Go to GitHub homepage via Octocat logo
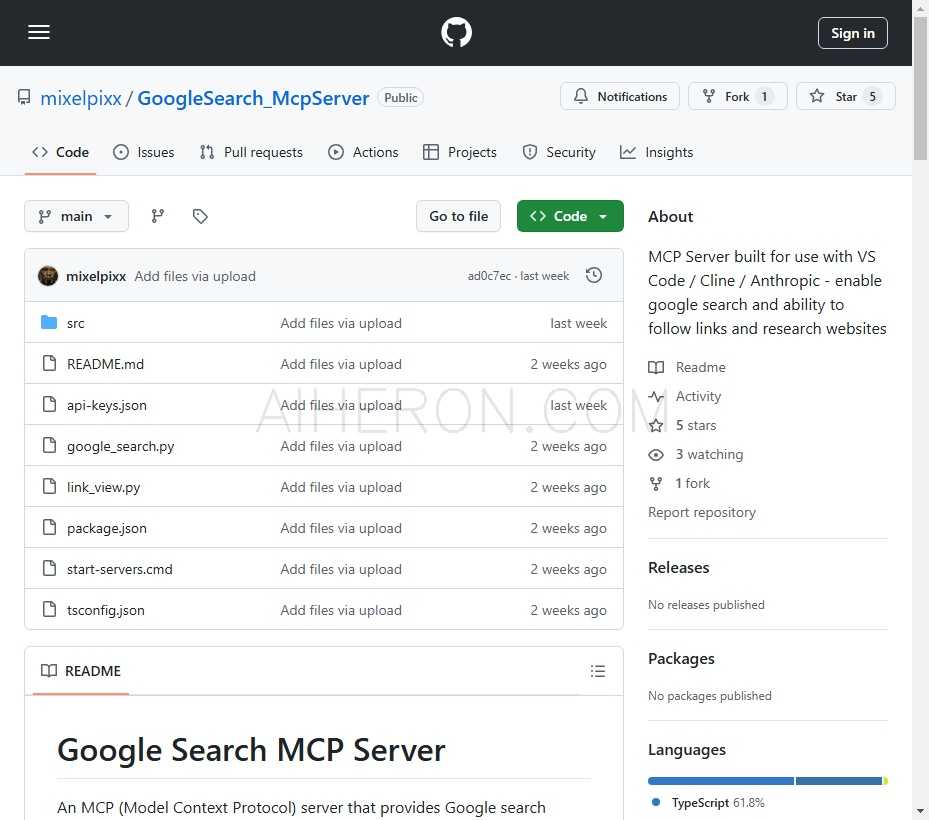This screenshot has height=820, width=929. tap(456, 33)
